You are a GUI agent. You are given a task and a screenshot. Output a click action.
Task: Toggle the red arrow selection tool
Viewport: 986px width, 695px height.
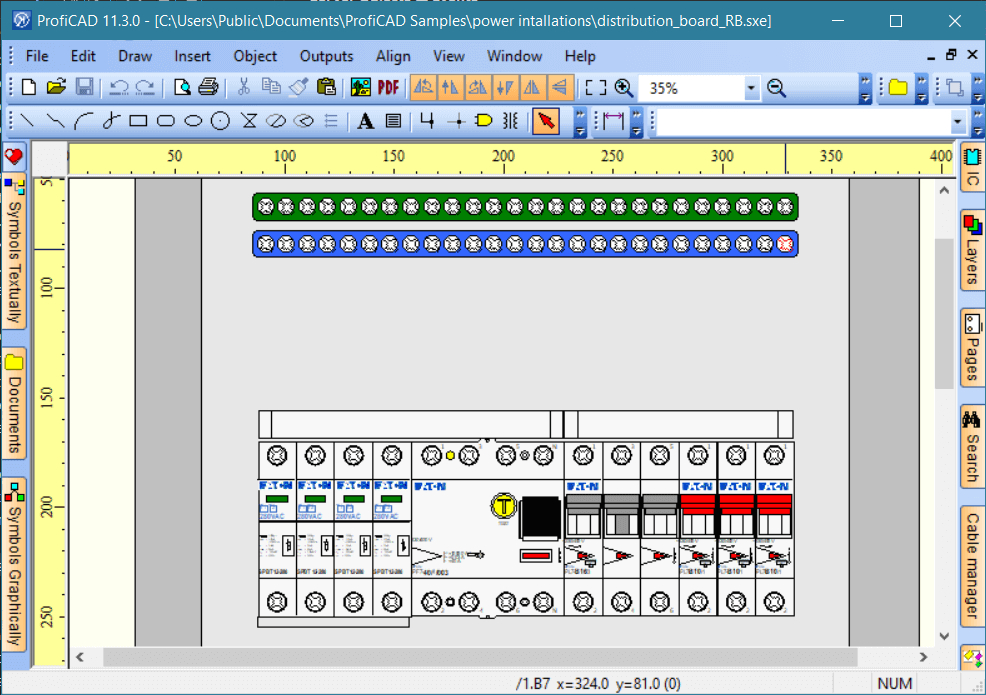[546, 121]
